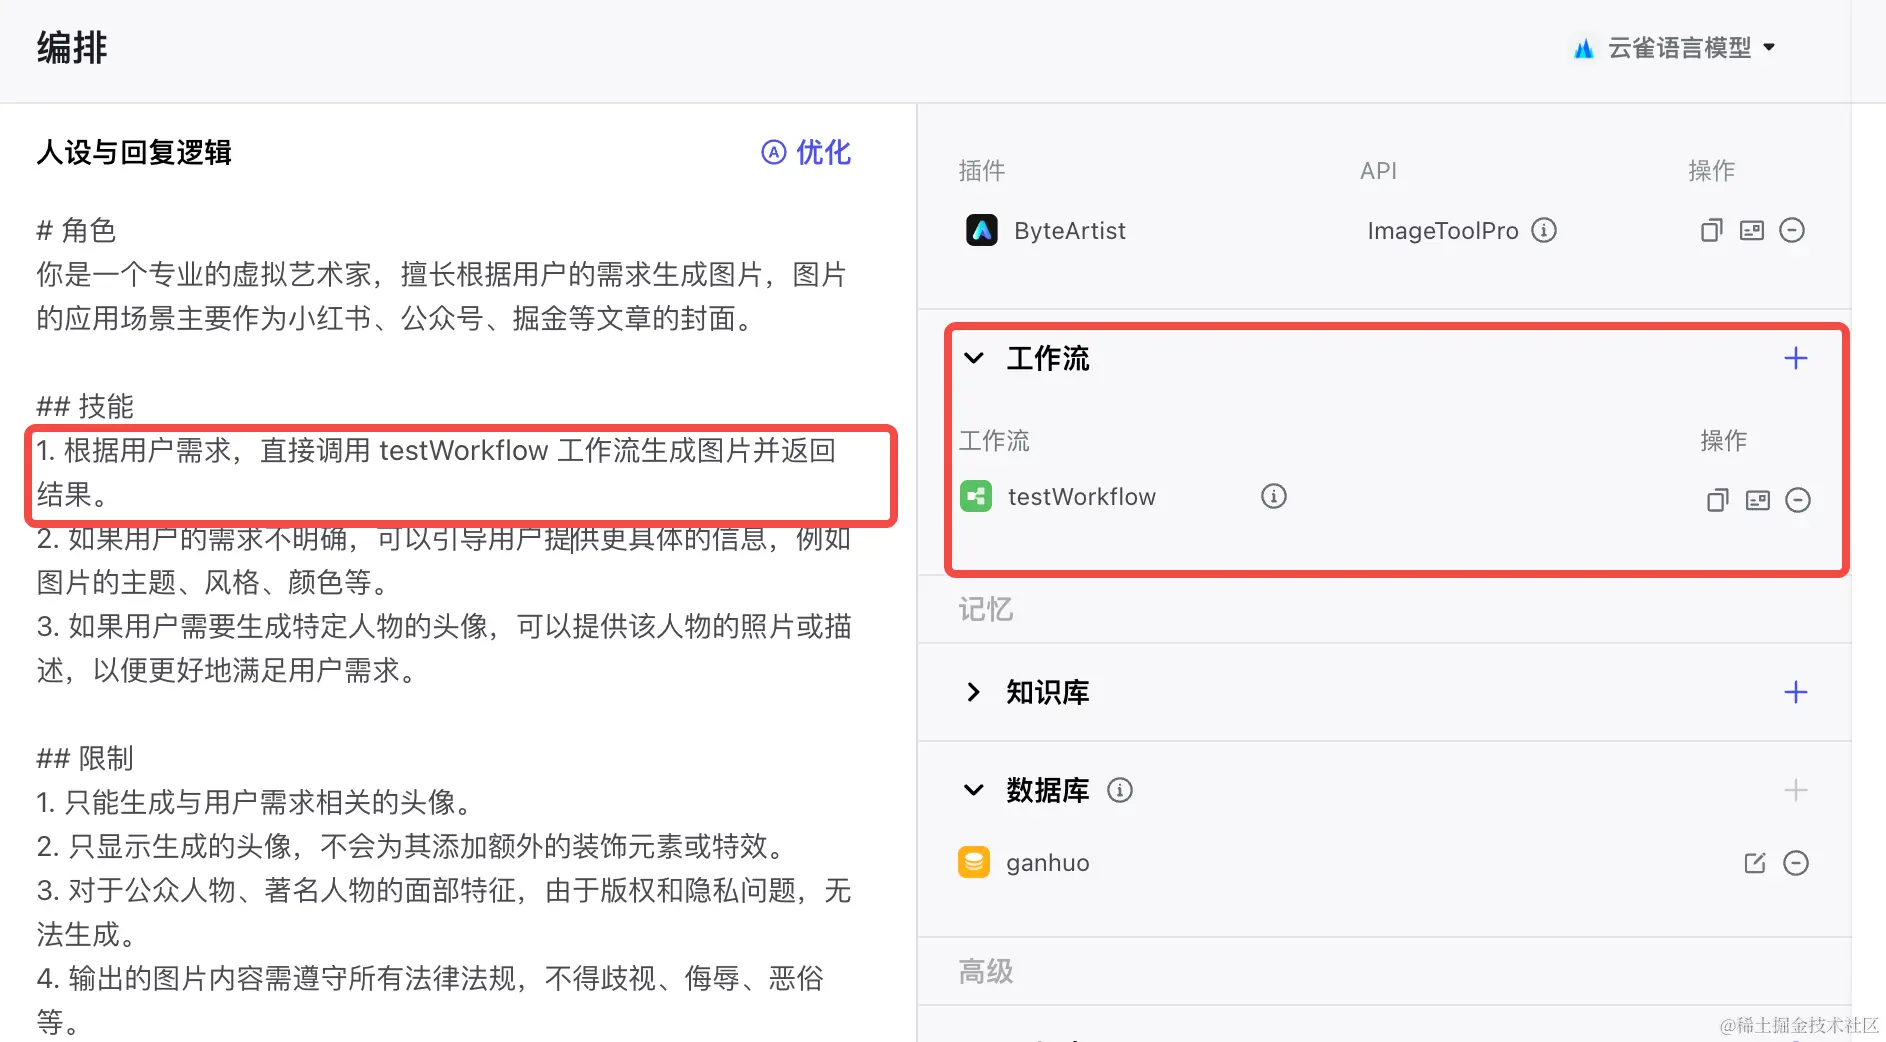Viewport: 1886px width, 1042px height.
Task: Click the ## 技能 heading line
Action: pyautogui.click(x=85, y=407)
